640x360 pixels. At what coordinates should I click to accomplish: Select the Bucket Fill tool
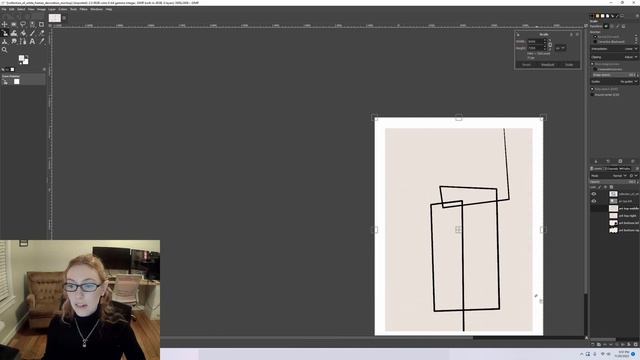[x=23, y=33]
